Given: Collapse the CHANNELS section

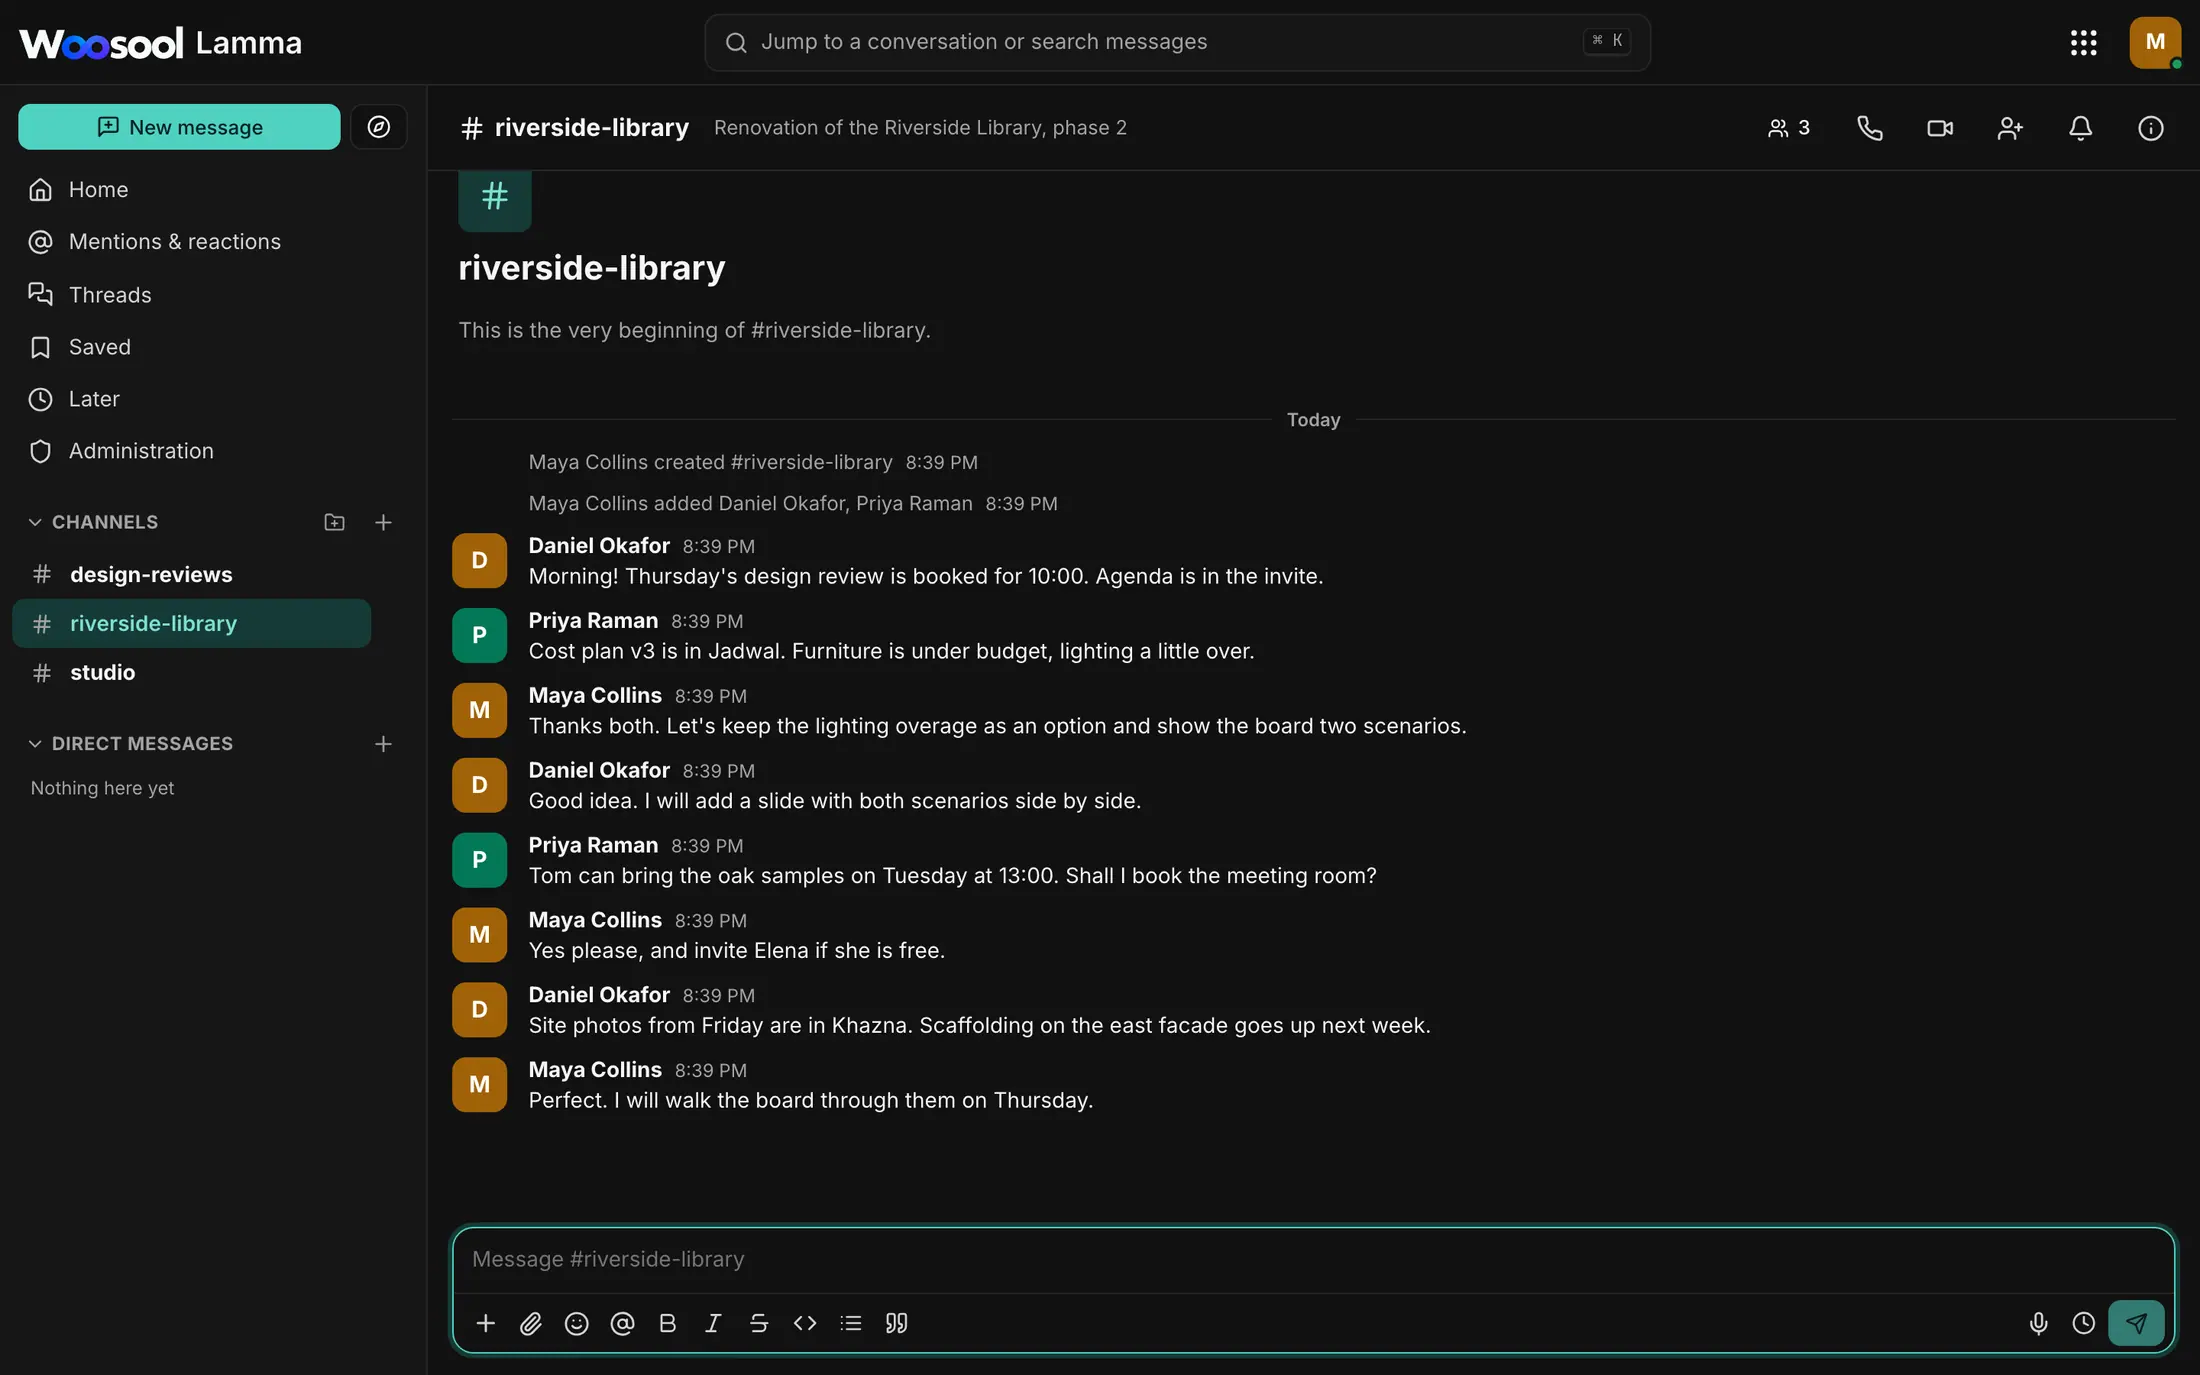Looking at the screenshot, I should click(93, 522).
